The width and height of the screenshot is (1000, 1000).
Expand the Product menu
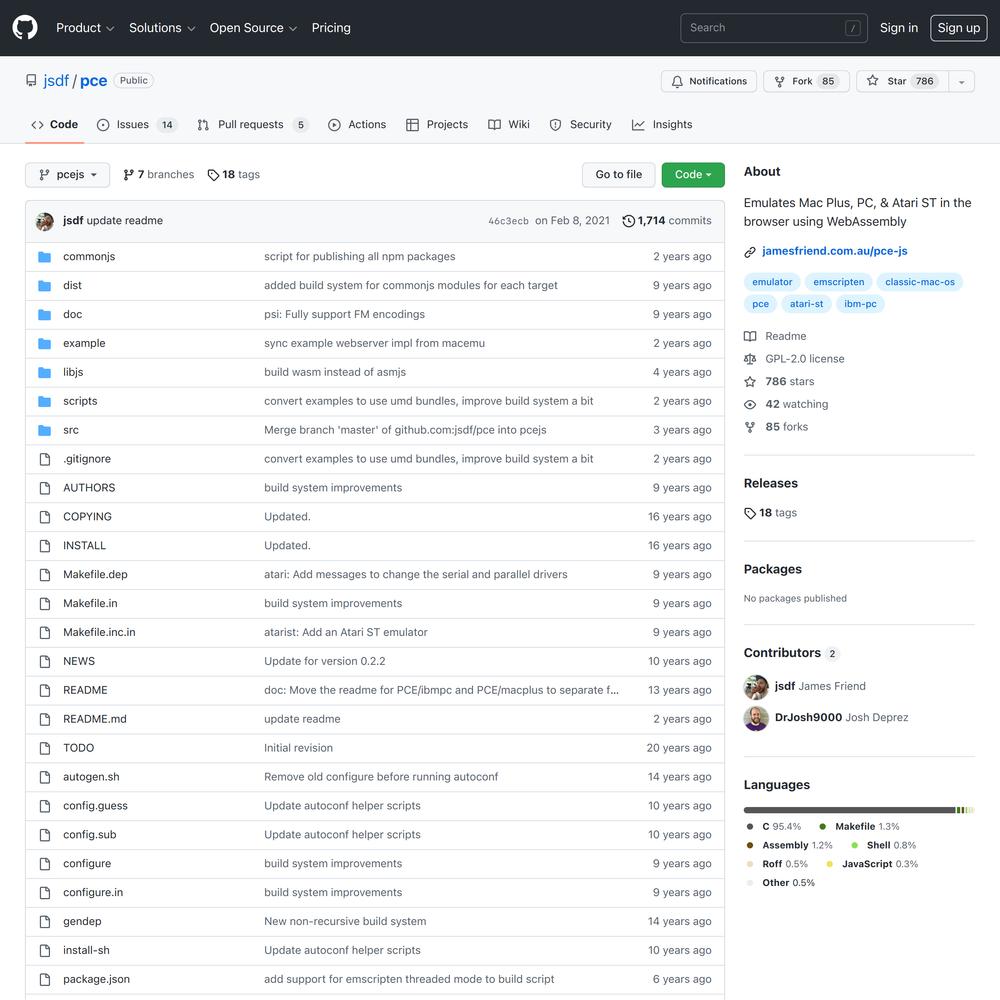click(x=85, y=28)
